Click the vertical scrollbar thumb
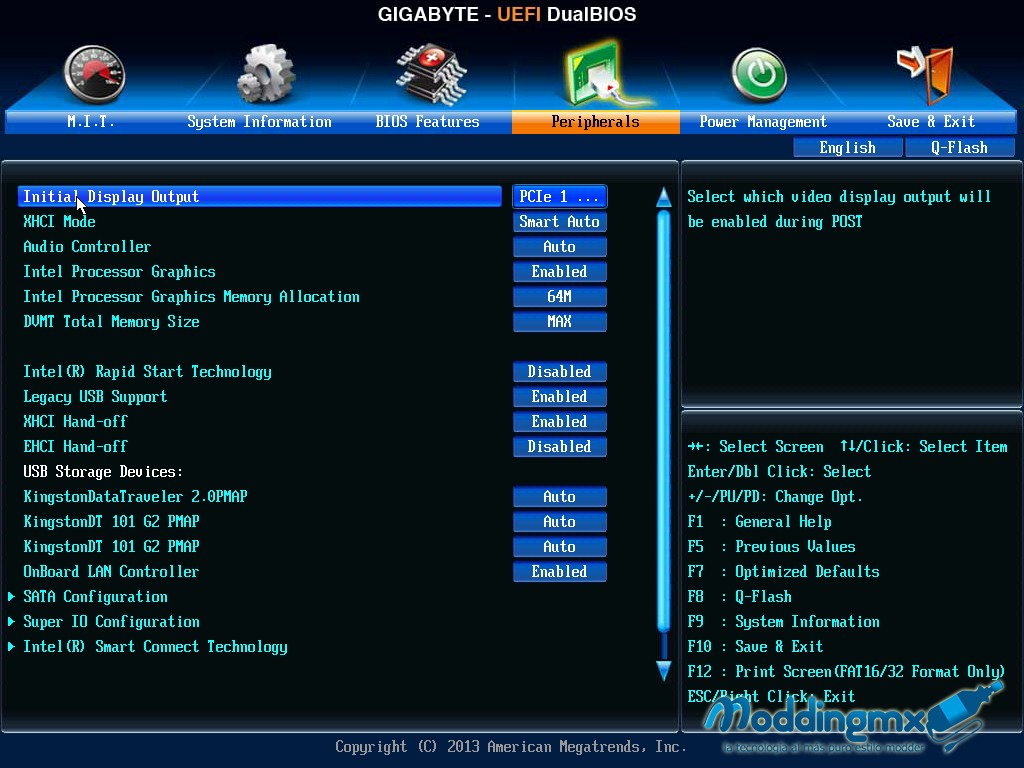This screenshot has height=768, width=1024. (664, 421)
